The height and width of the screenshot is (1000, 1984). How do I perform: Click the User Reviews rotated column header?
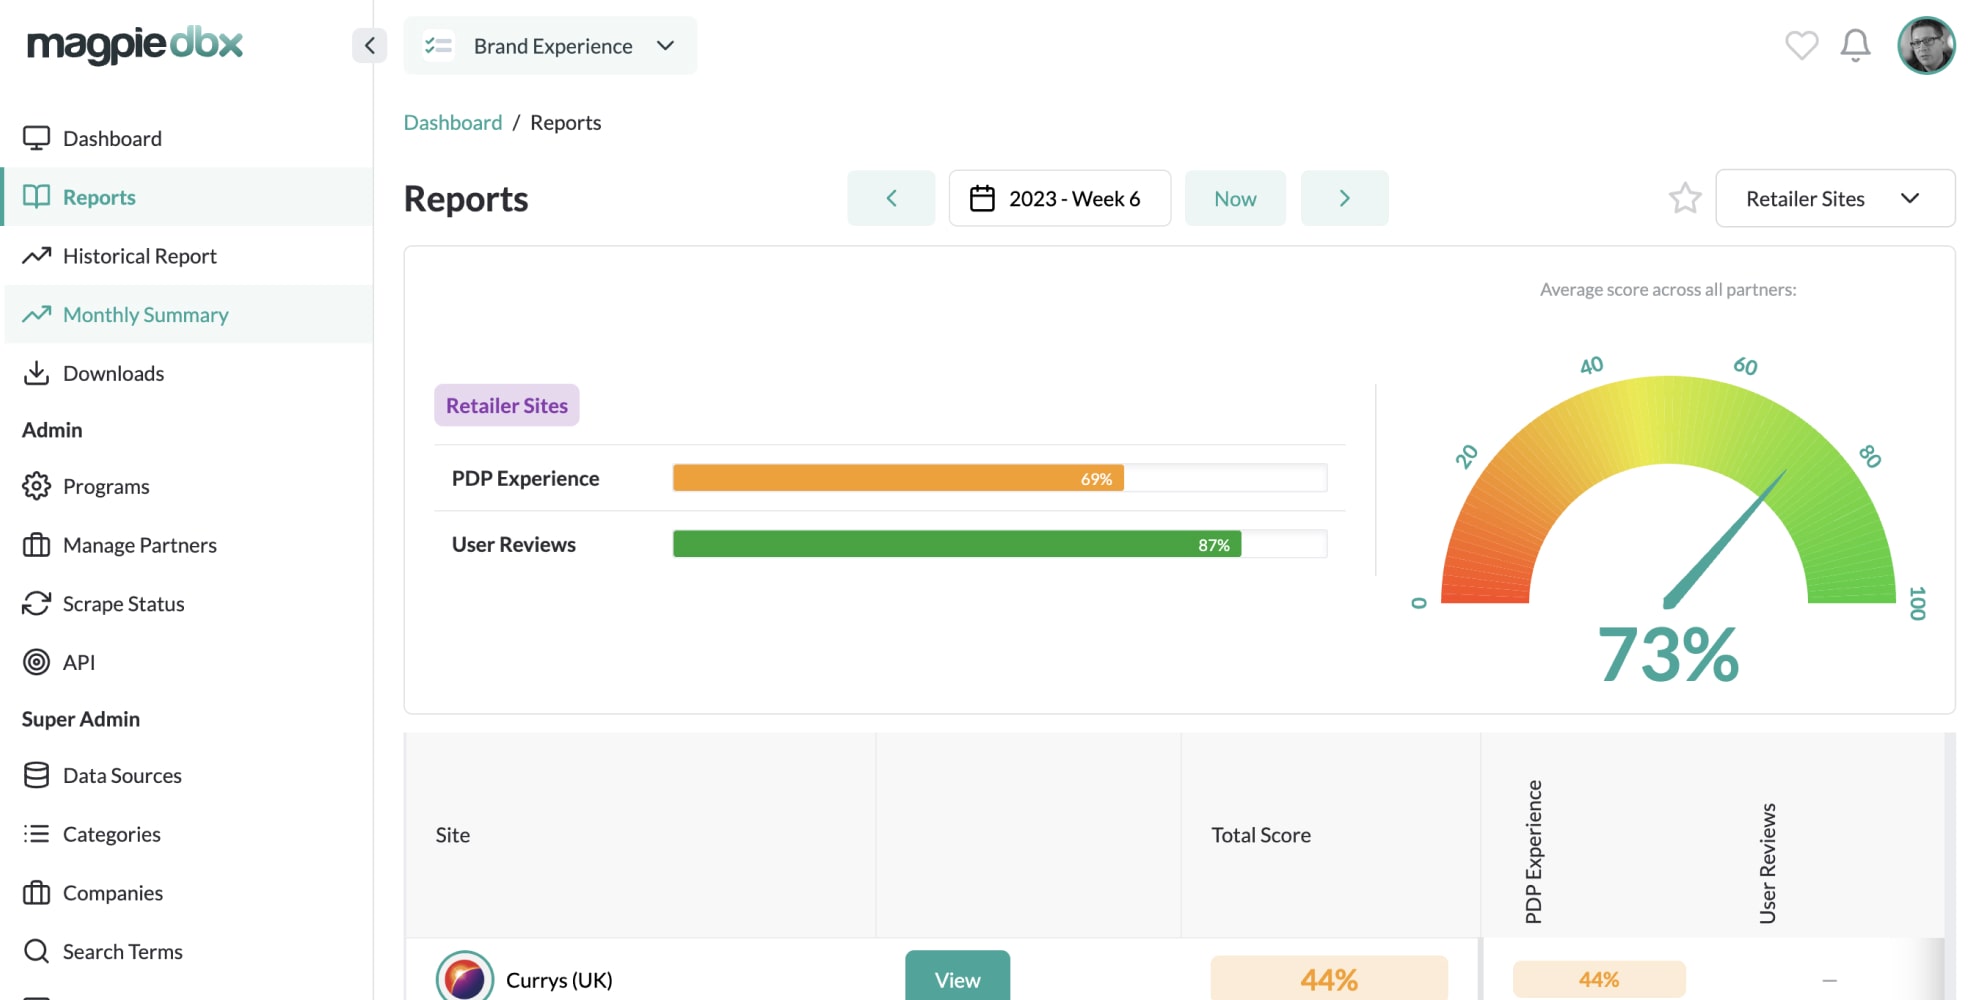point(1768,863)
